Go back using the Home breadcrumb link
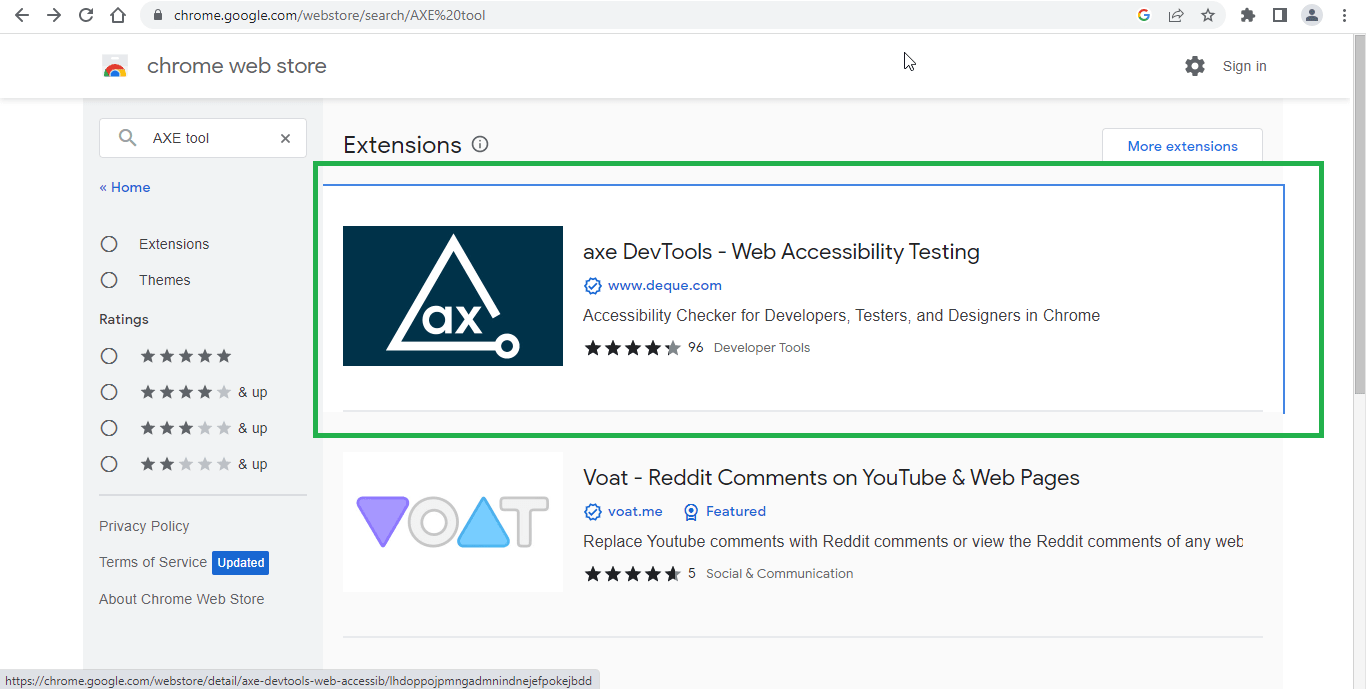This screenshot has width=1366, height=689. click(124, 187)
